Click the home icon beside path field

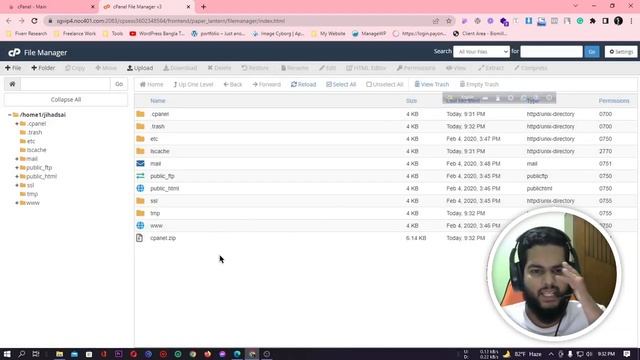(12, 84)
